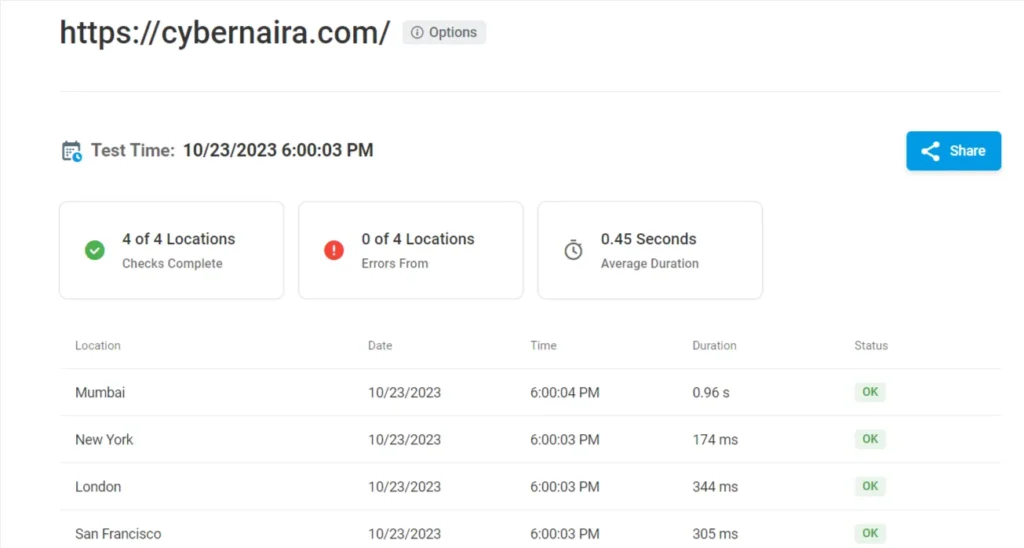Click the Average Duration label

point(650,263)
